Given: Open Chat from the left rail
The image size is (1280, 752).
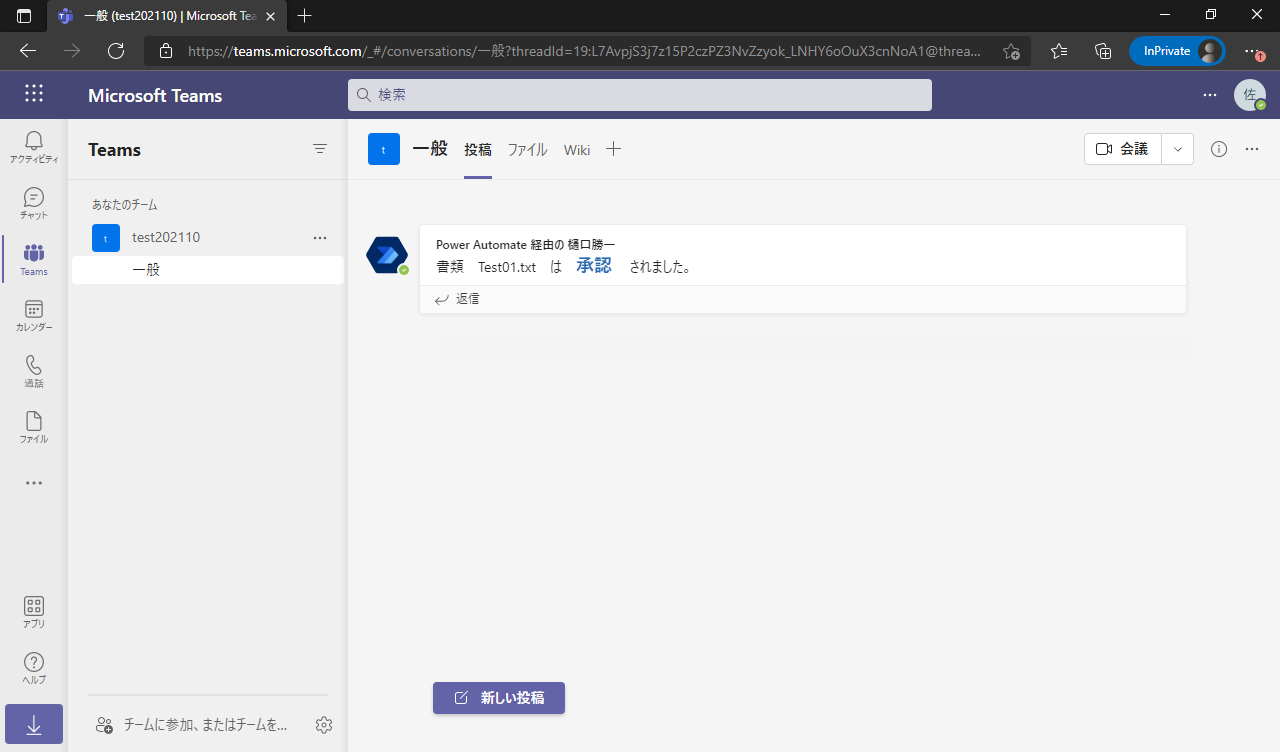Looking at the screenshot, I should click(x=34, y=203).
